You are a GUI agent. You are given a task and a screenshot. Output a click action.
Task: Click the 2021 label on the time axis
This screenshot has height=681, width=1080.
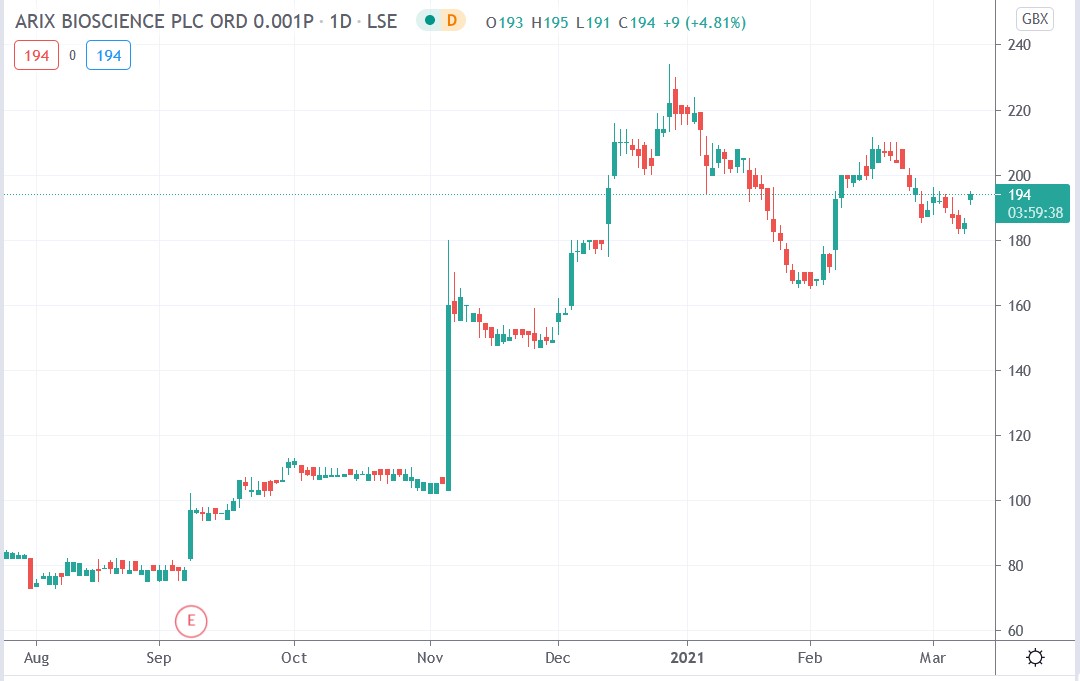(686, 659)
